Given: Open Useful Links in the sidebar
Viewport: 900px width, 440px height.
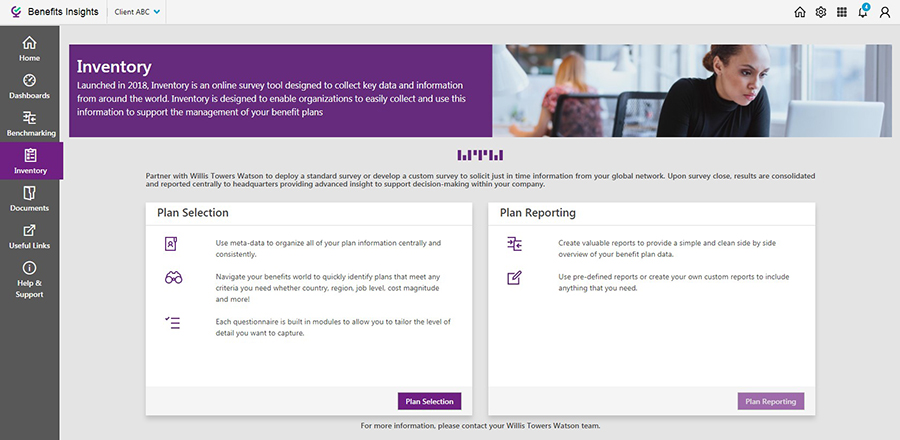Looking at the screenshot, I should (29, 236).
